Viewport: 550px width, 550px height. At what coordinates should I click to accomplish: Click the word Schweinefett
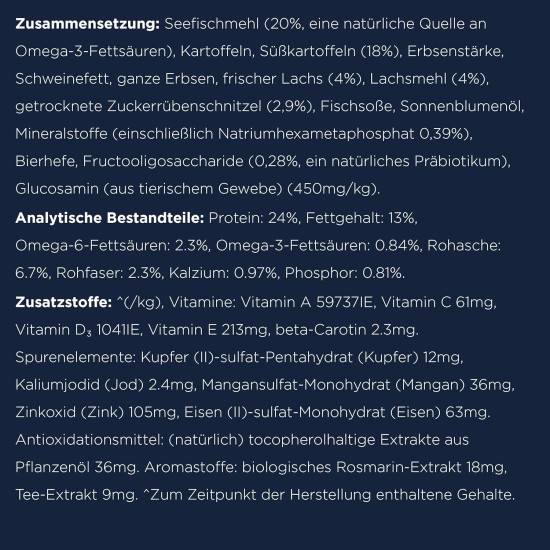click(x=63, y=79)
